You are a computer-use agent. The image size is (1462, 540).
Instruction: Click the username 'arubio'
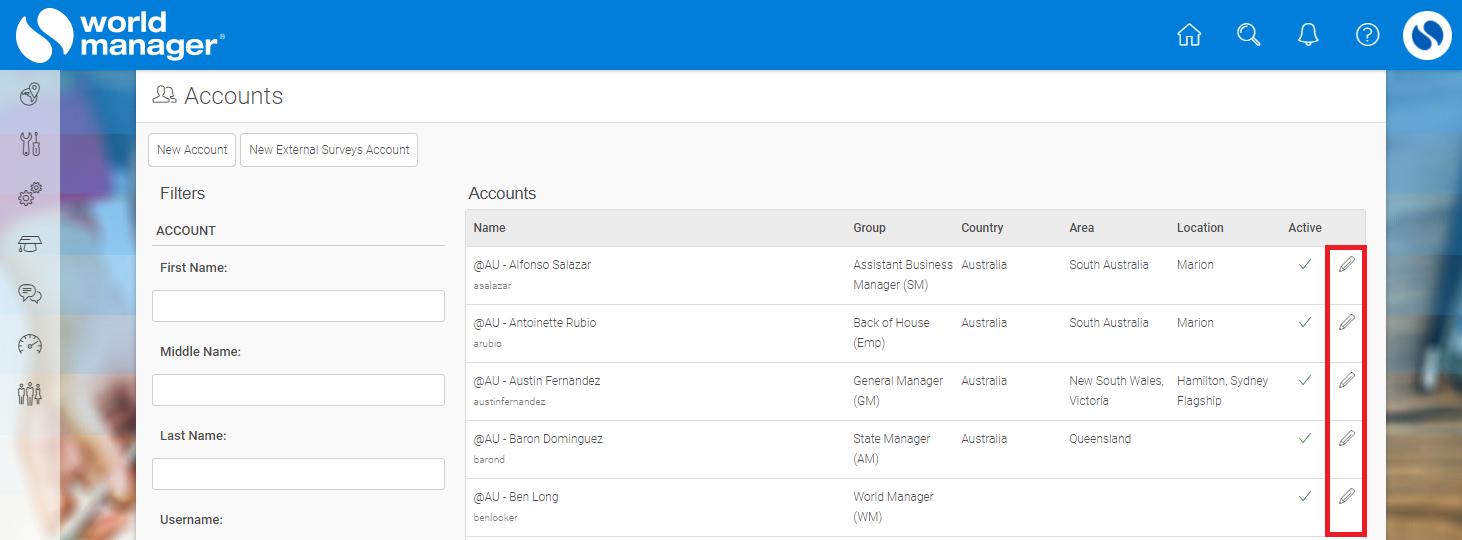point(487,344)
